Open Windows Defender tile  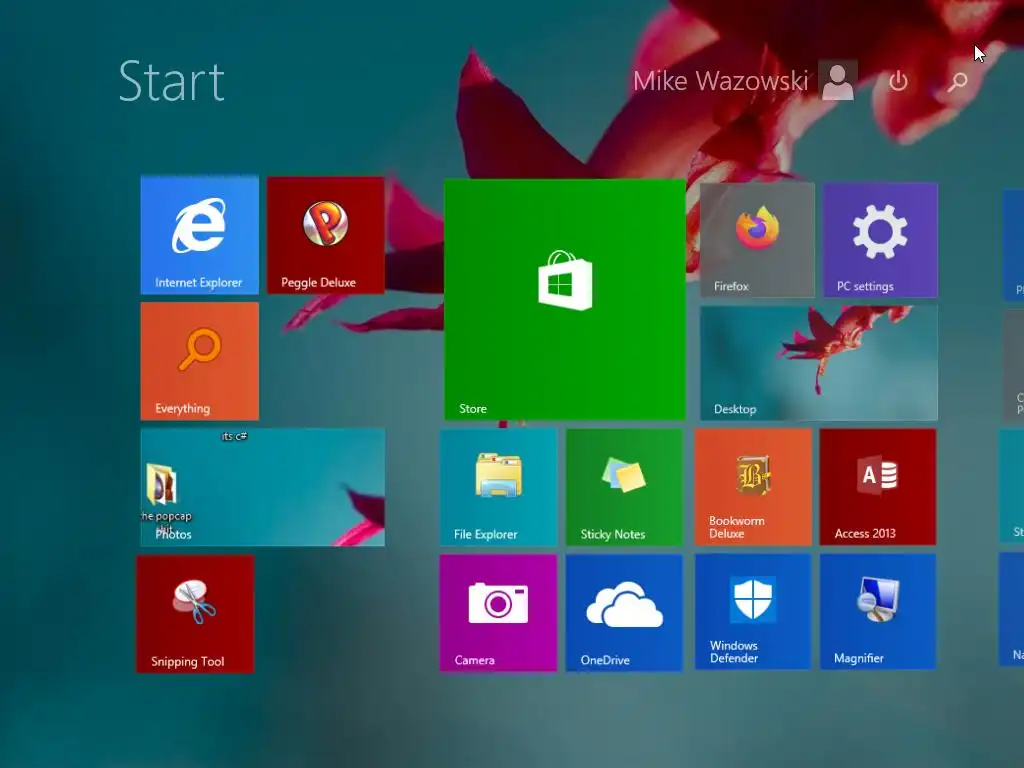pos(753,612)
